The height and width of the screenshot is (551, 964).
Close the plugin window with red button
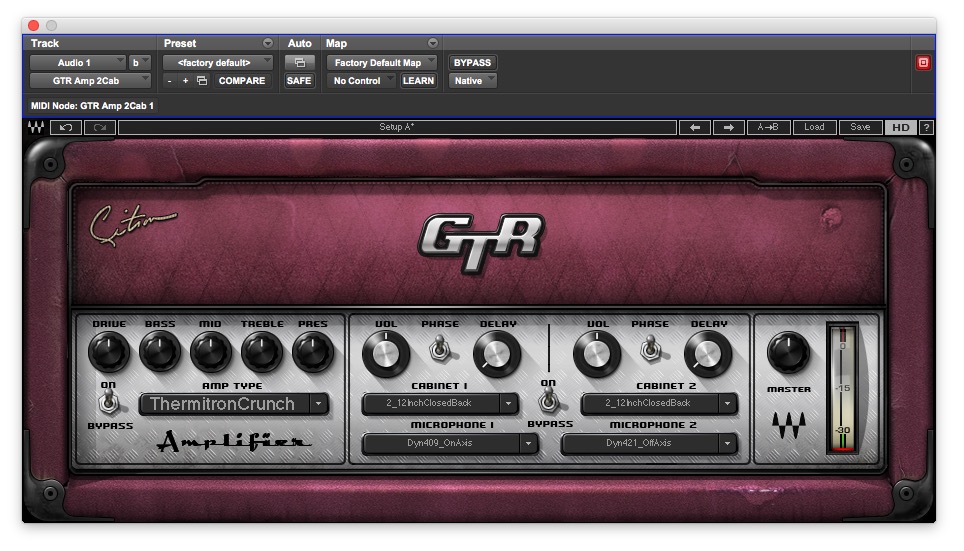pyautogui.click(x=34, y=25)
